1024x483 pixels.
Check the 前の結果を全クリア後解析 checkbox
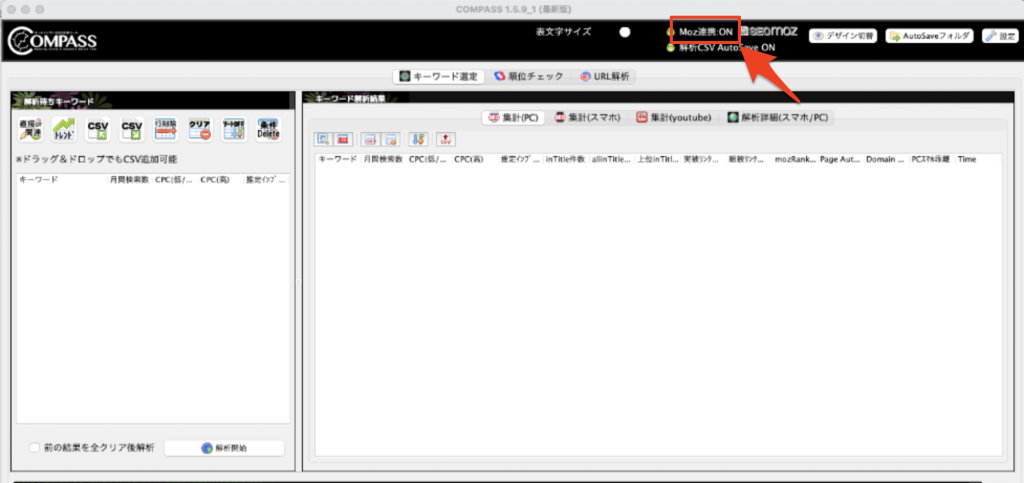click(x=35, y=447)
